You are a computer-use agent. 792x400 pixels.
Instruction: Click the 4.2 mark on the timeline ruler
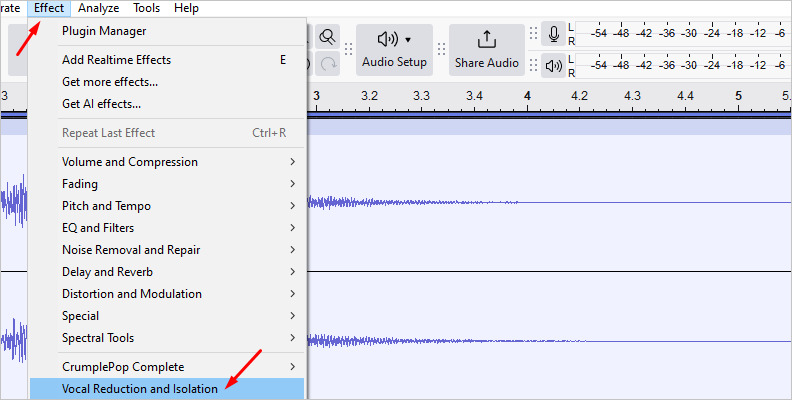[x=579, y=96]
